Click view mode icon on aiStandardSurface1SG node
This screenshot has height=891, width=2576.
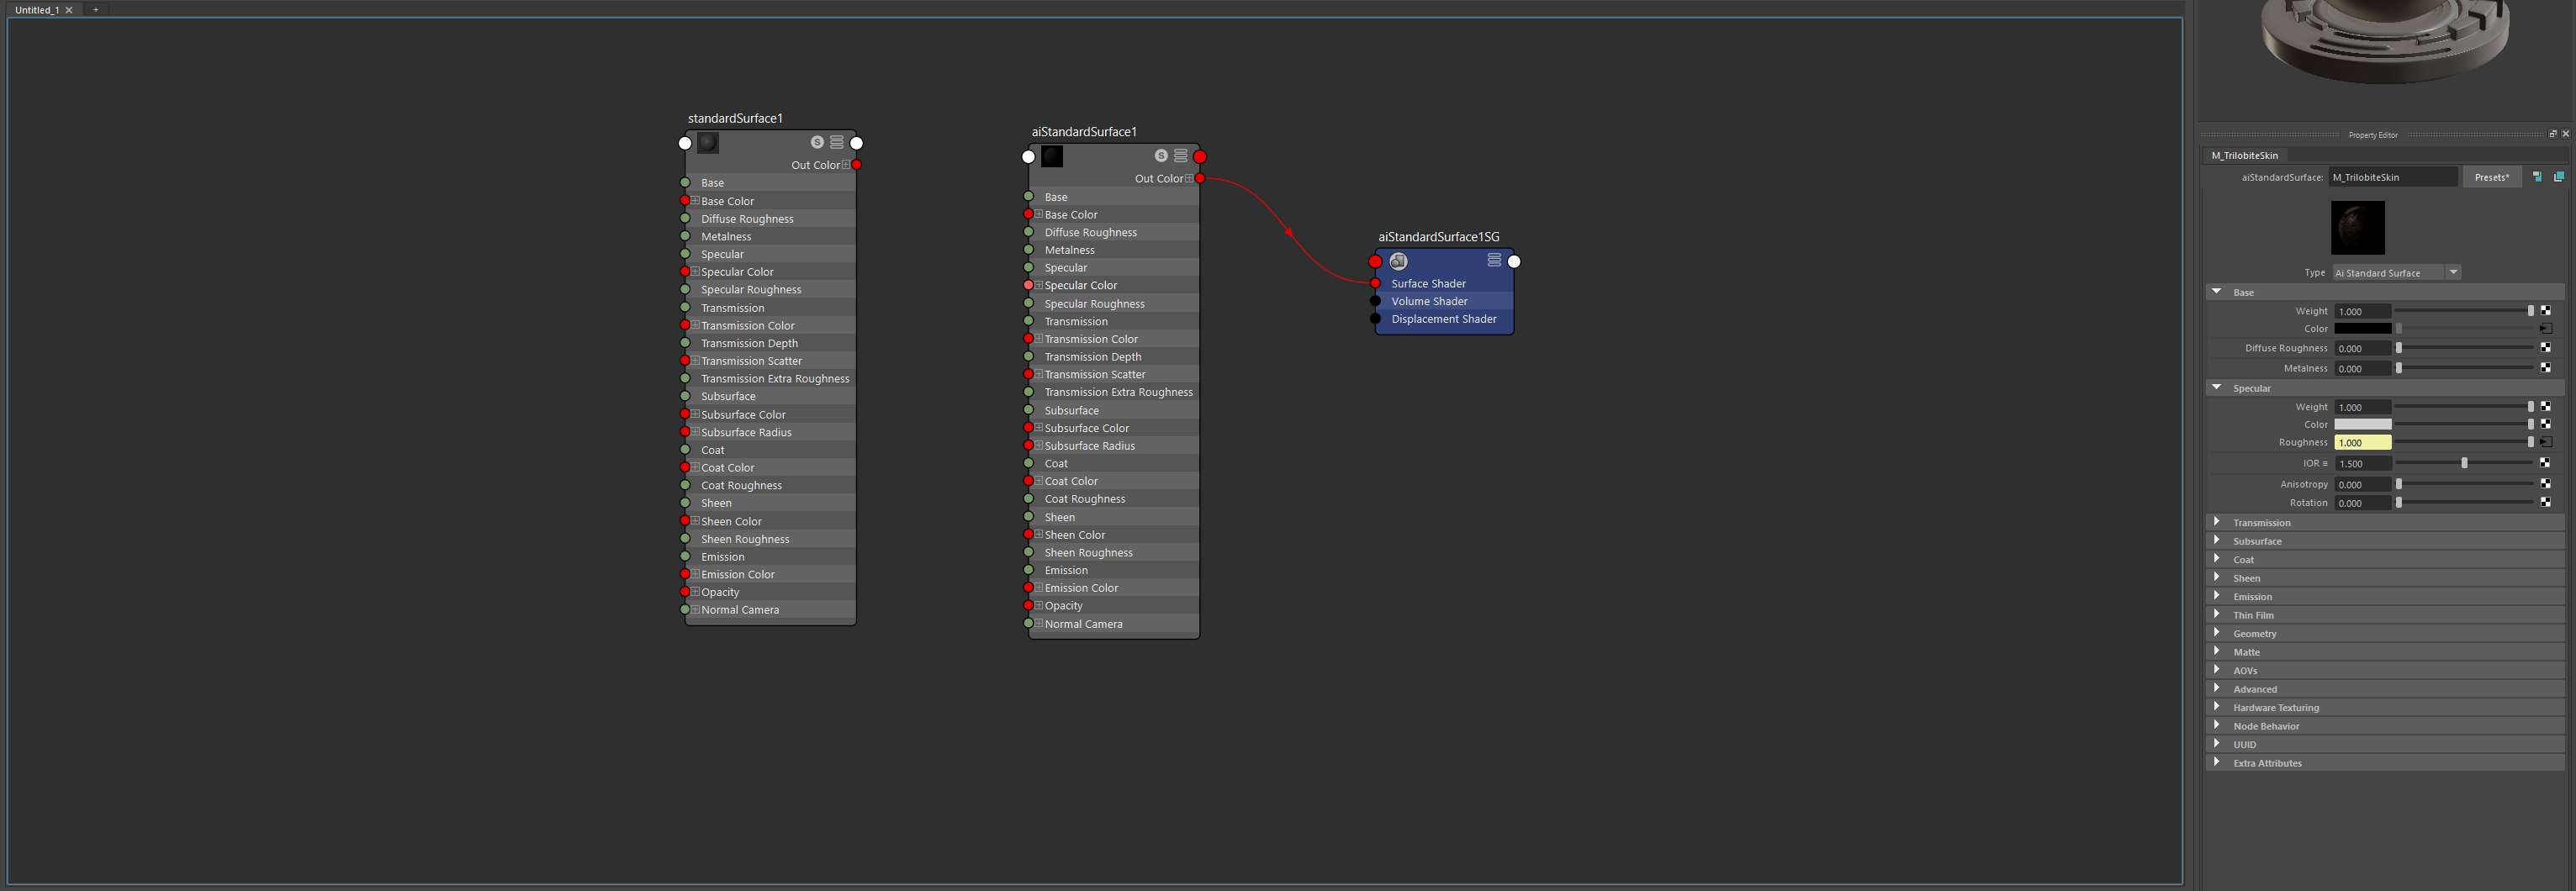click(x=1493, y=260)
